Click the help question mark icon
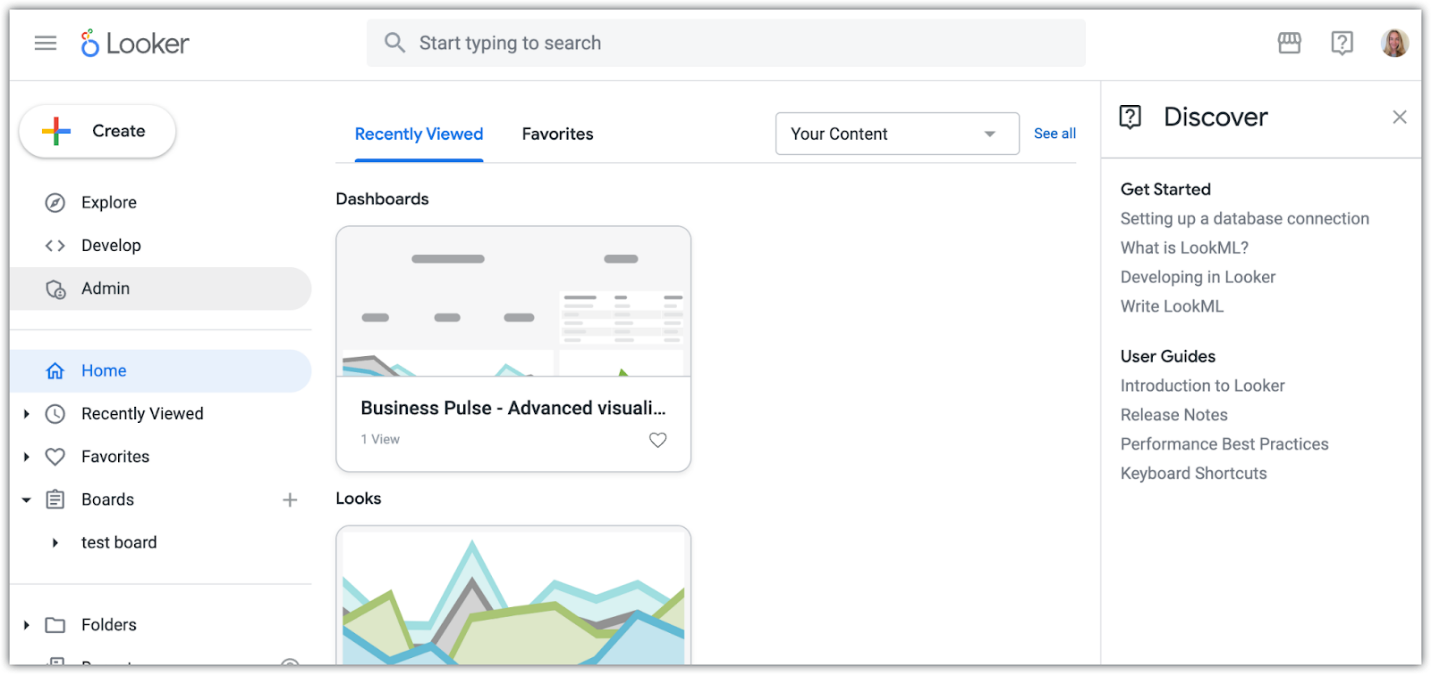Viewport: 1431px width, 674px height. pyautogui.click(x=1342, y=43)
